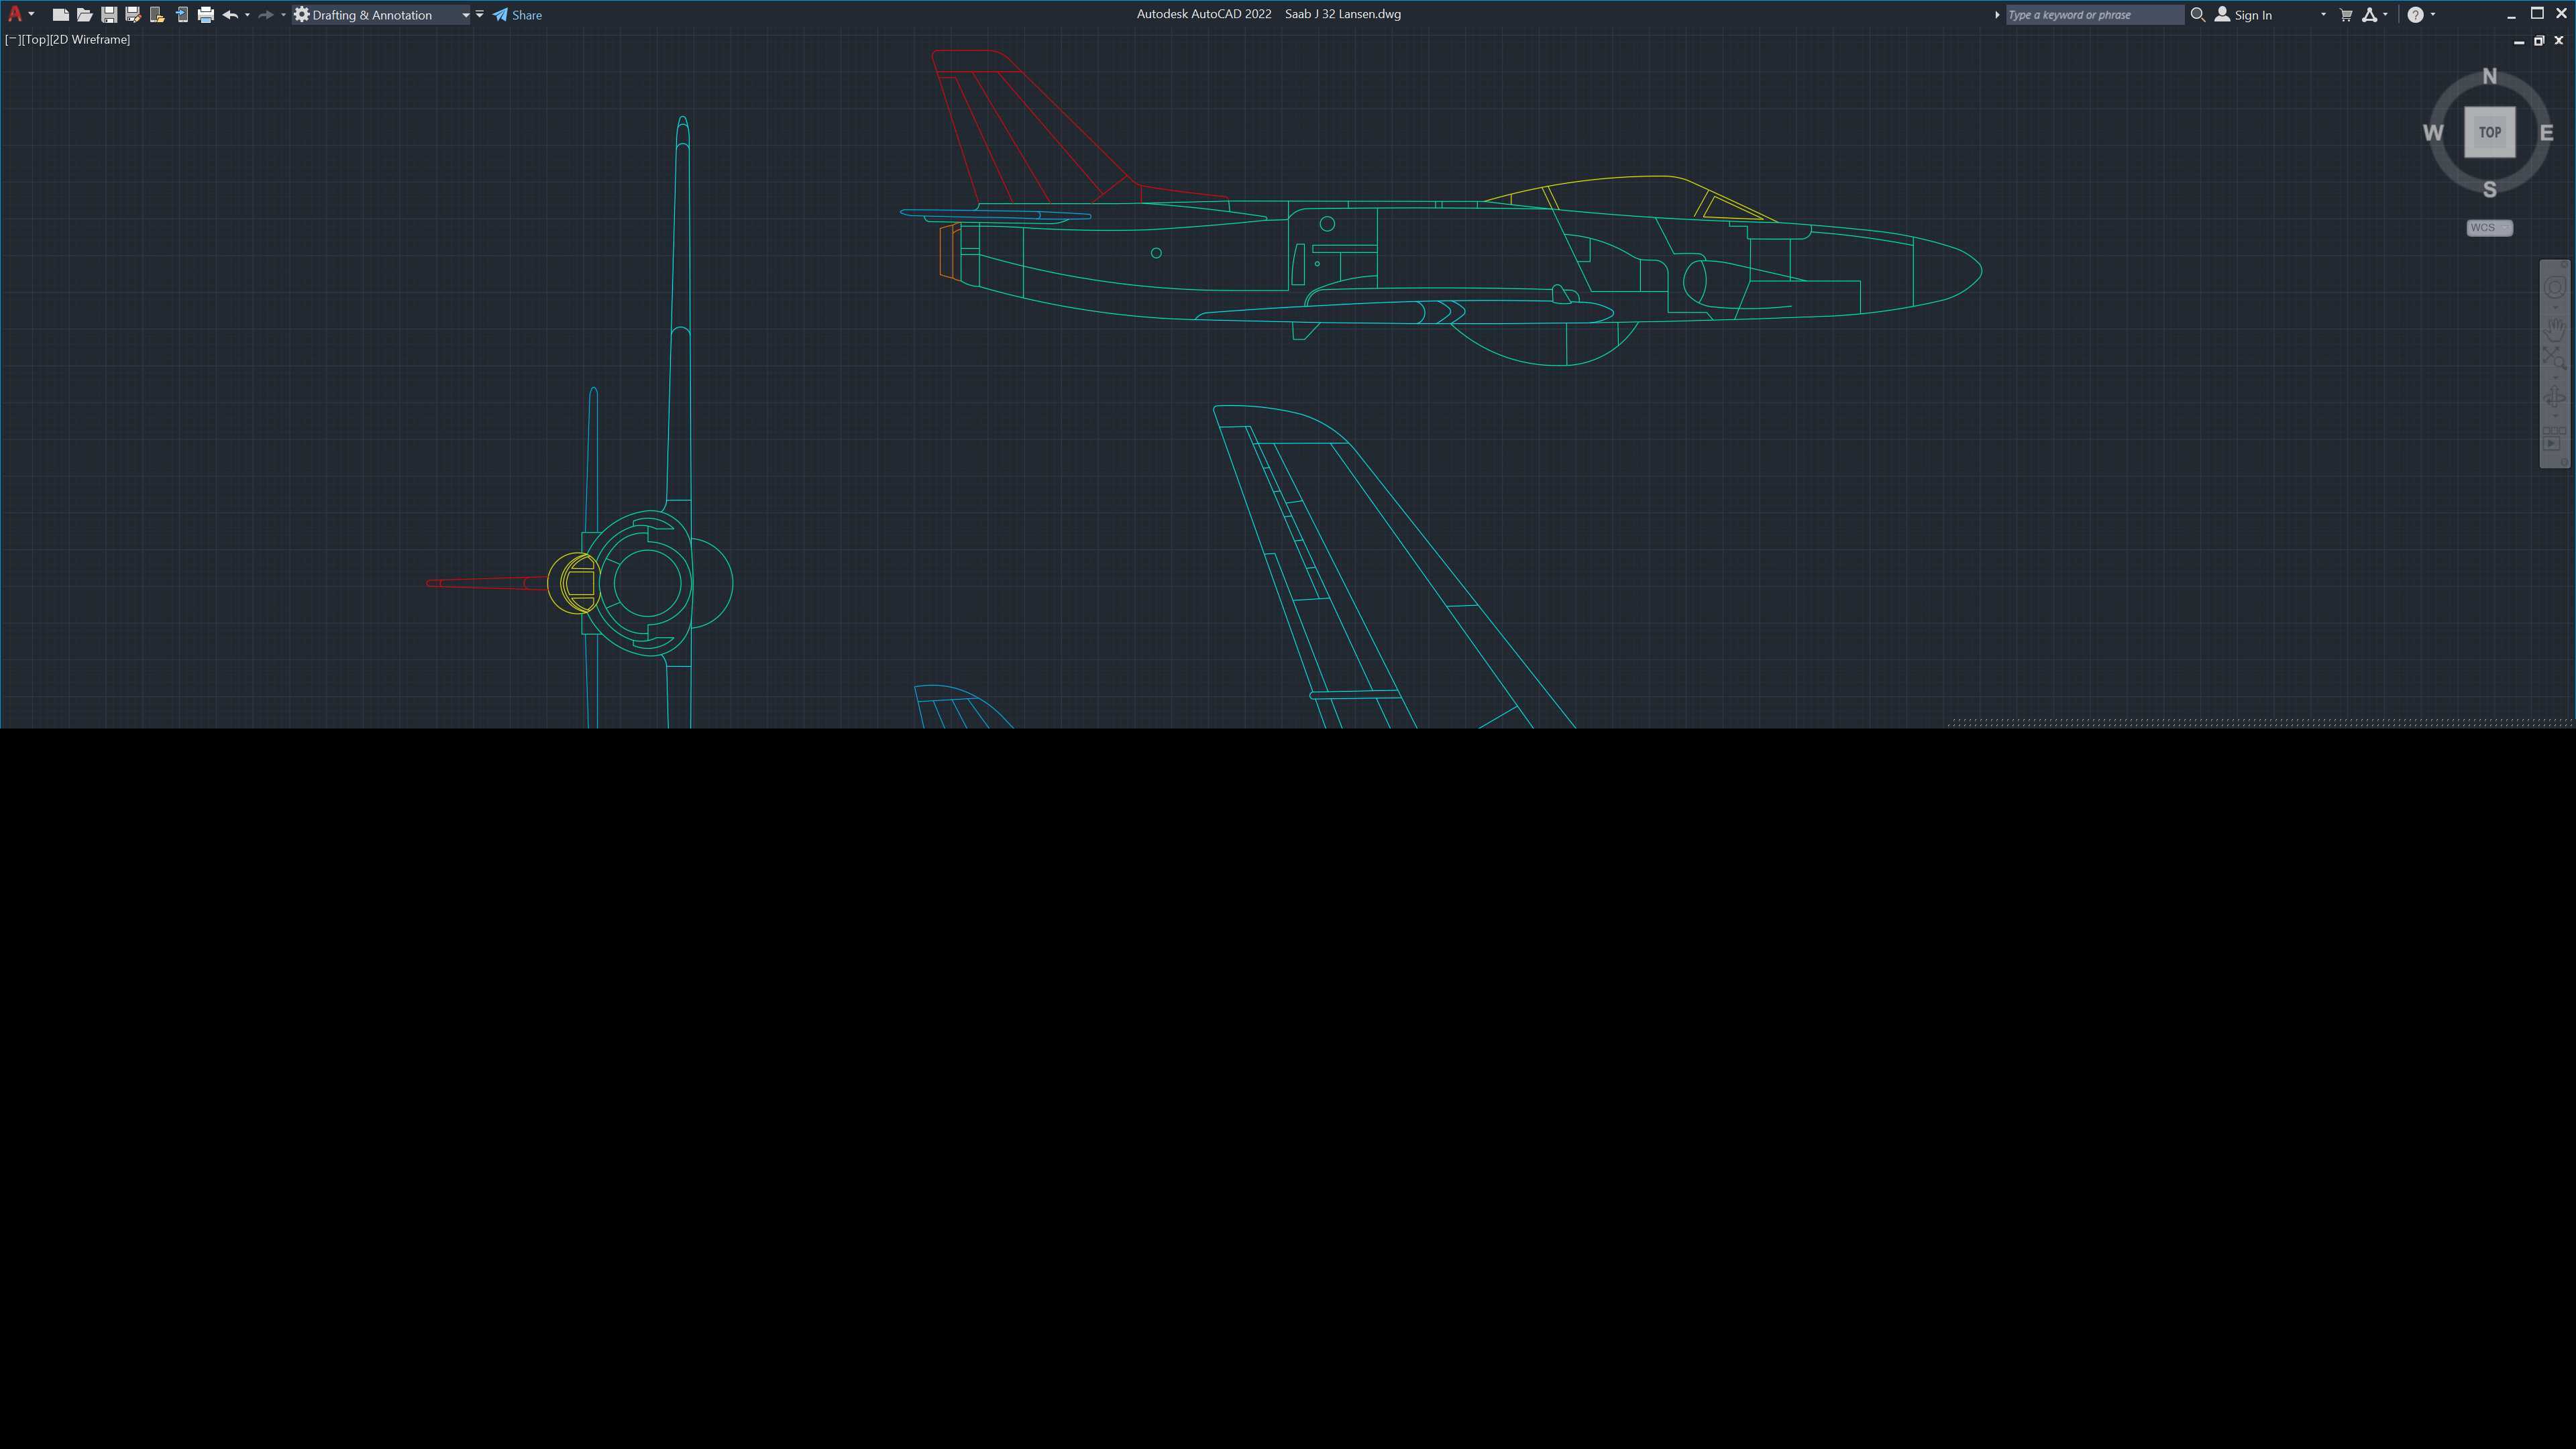Click Zoom Extents in the navigation bar
Viewport: 2576px width, 1449px height.
pos(2554,358)
